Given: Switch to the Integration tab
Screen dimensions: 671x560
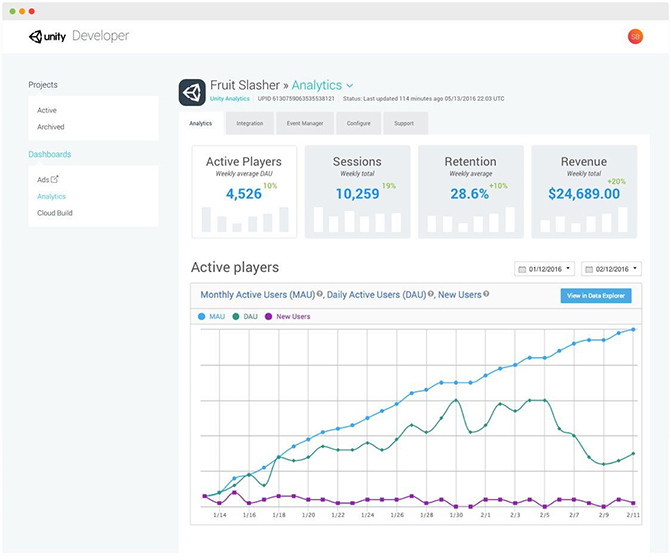Looking at the screenshot, I should 250,123.
